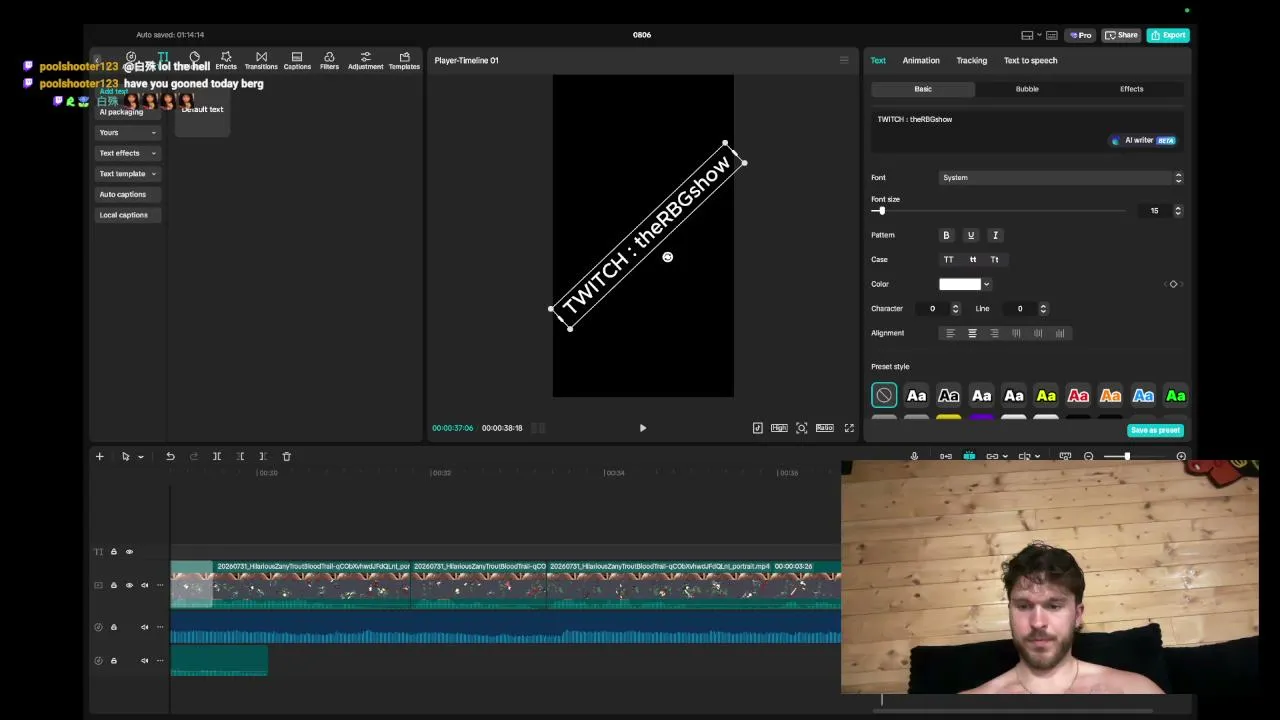Zoom out the timeline
Image resolution: width=1280 pixels, height=720 pixels.
pyautogui.click(x=1089, y=456)
